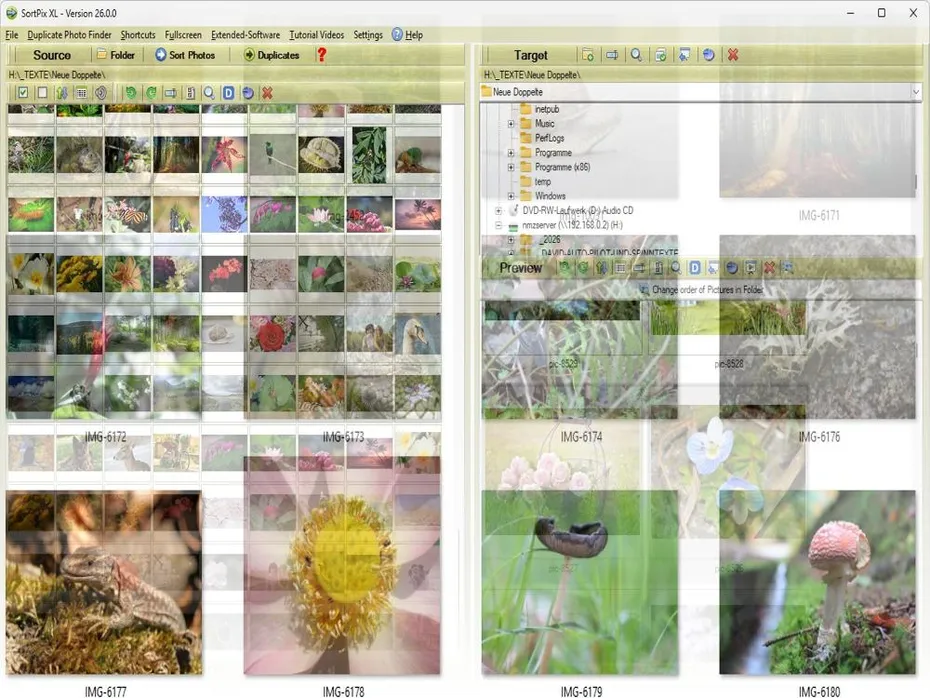Viewport: 930px width, 698px height.
Task: Click the red question mark help icon
Action: coord(322,55)
